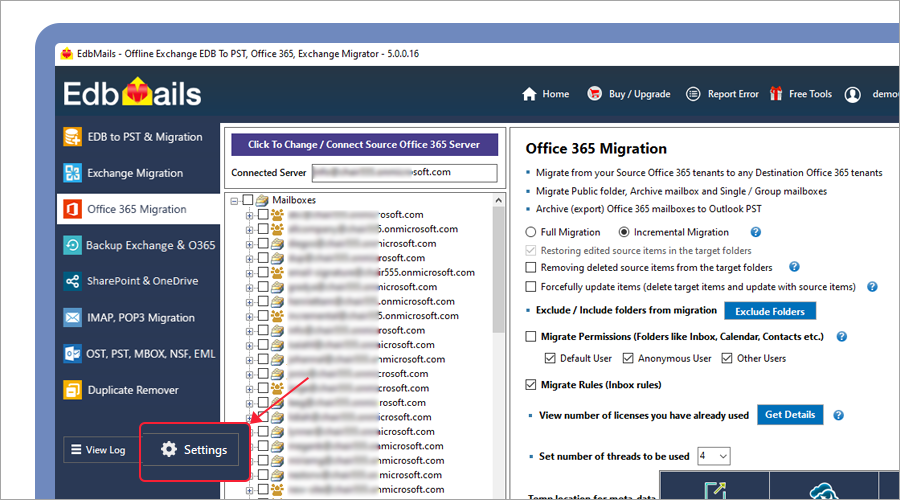Open IMAP, POP3 Migration section
Viewport: 900px width, 500px height.
(x=138, y=317)
